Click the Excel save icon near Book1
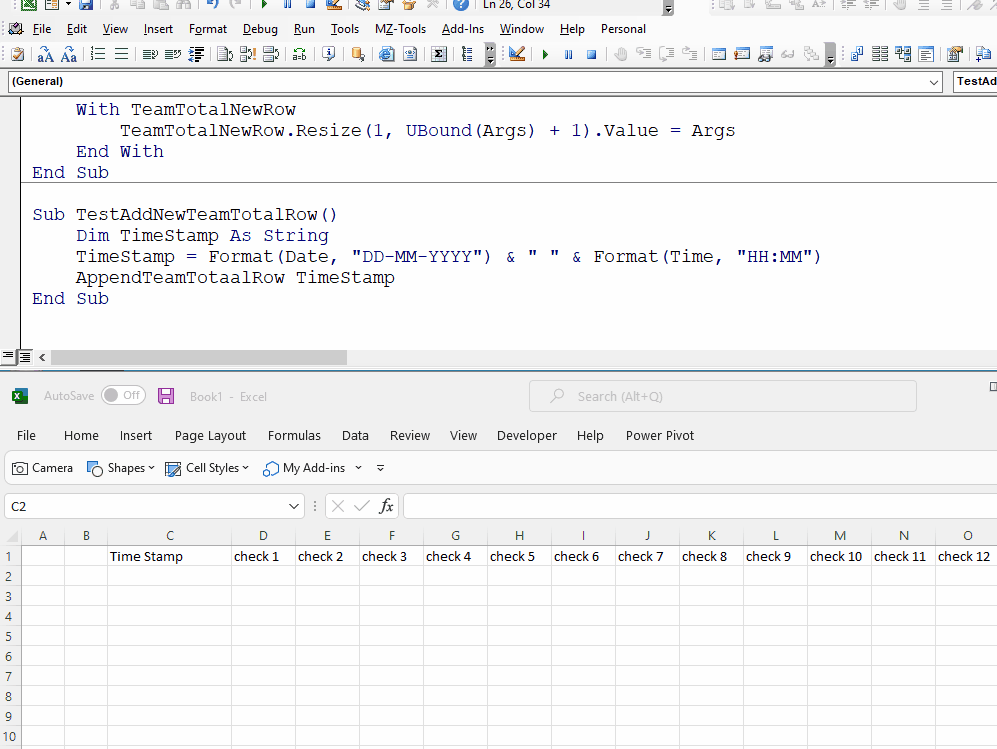The width and height of the screenshot is (997, 749). click(x=166, y=396)
